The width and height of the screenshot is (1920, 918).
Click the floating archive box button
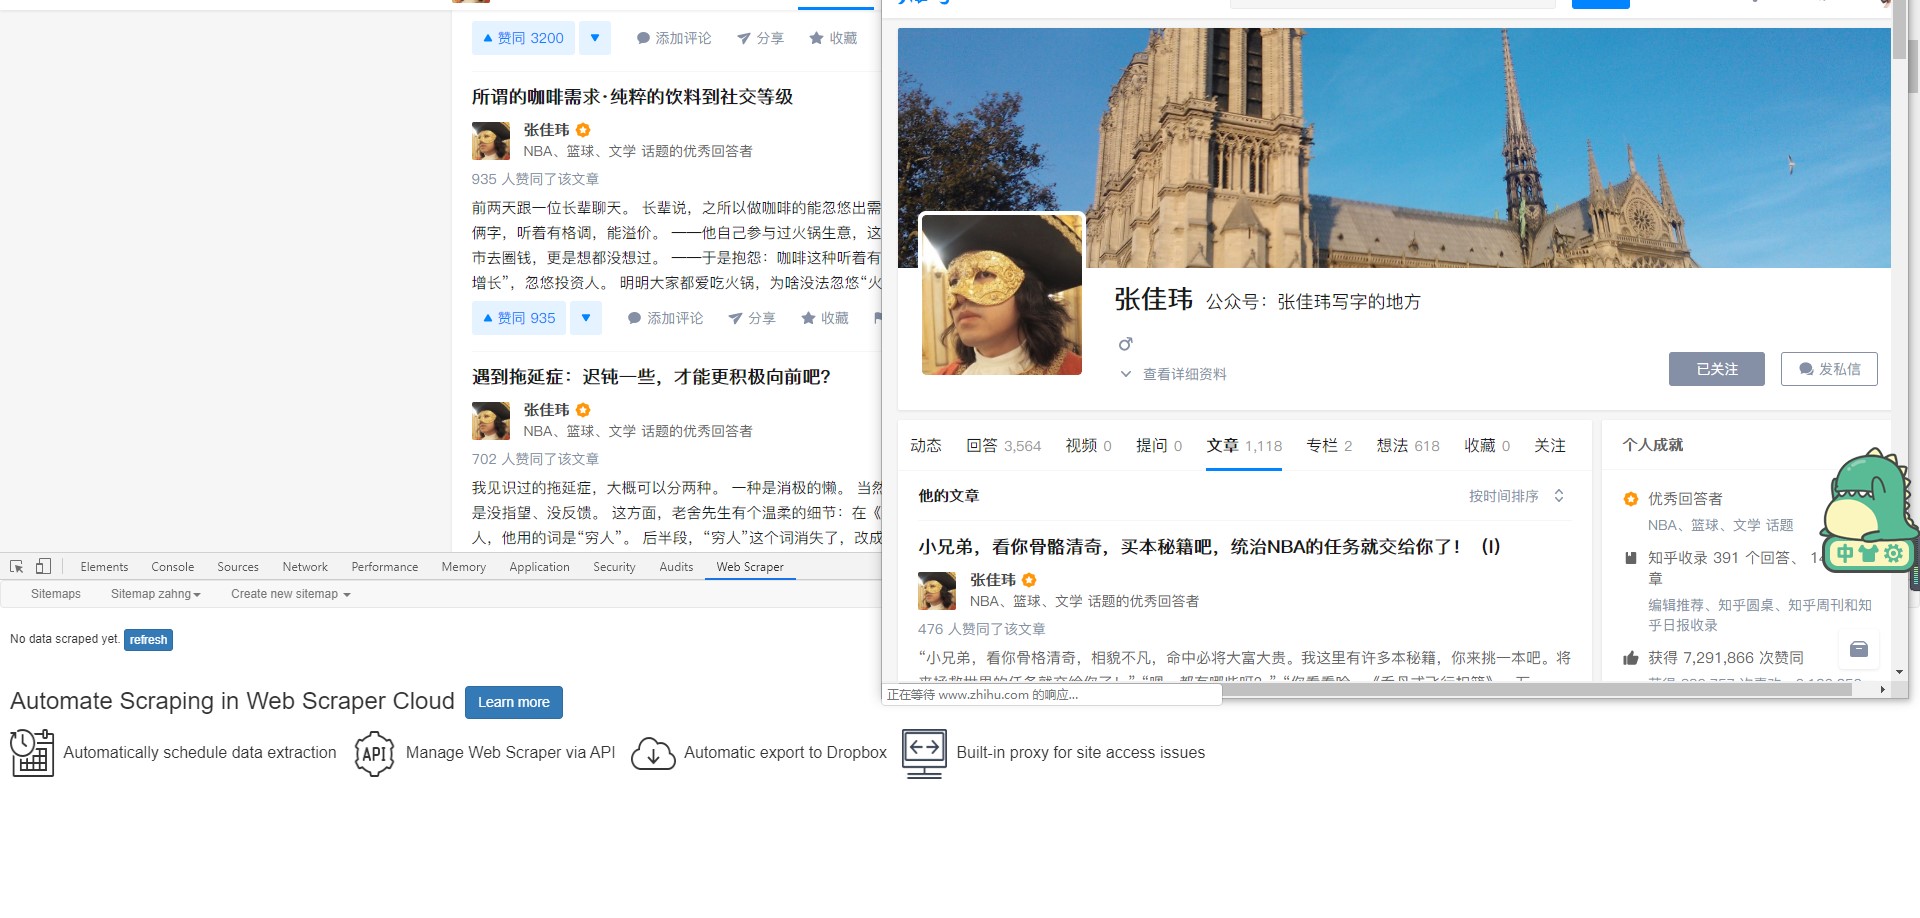tap(1859, 650)
